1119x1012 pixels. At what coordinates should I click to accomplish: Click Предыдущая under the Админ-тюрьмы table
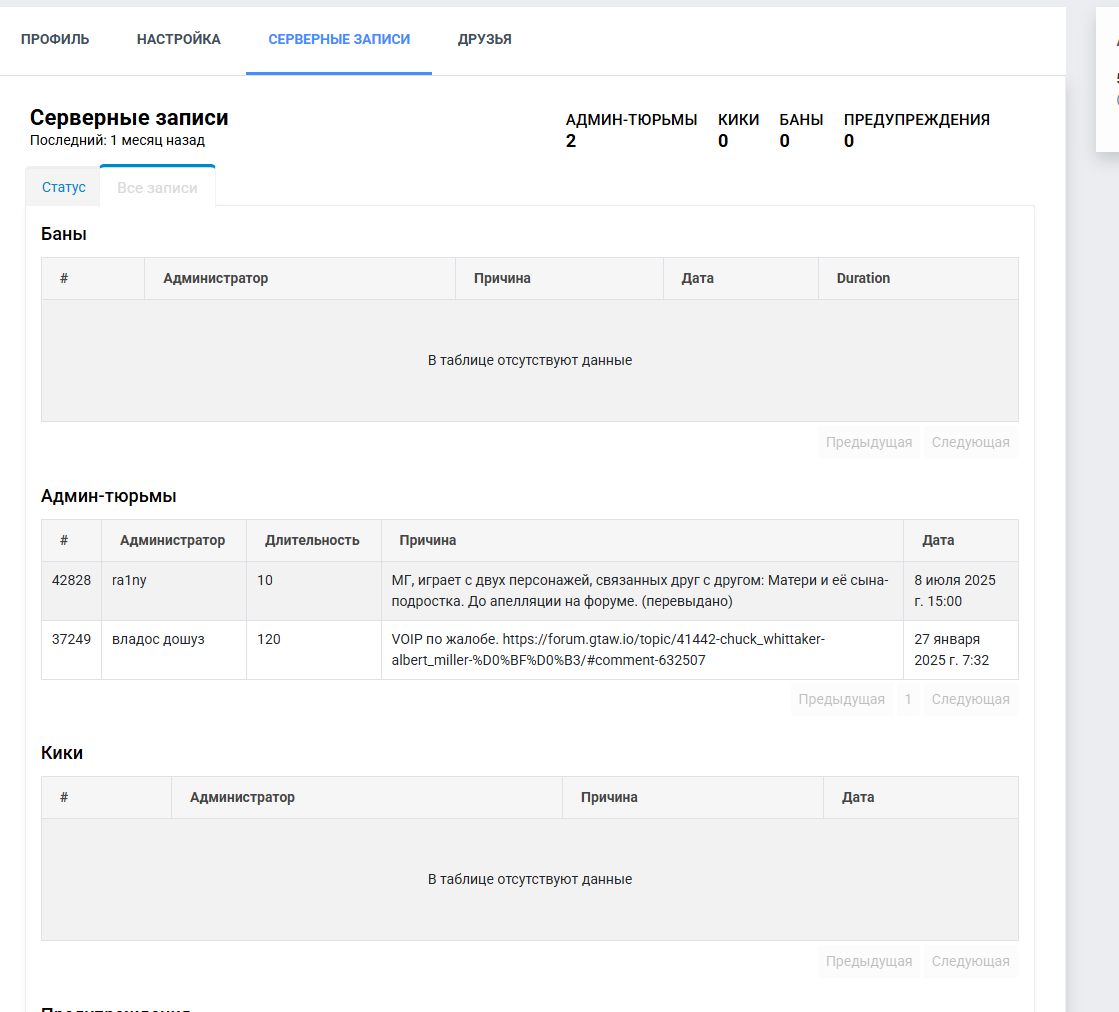pyautogui.click(x=841, y=699)
